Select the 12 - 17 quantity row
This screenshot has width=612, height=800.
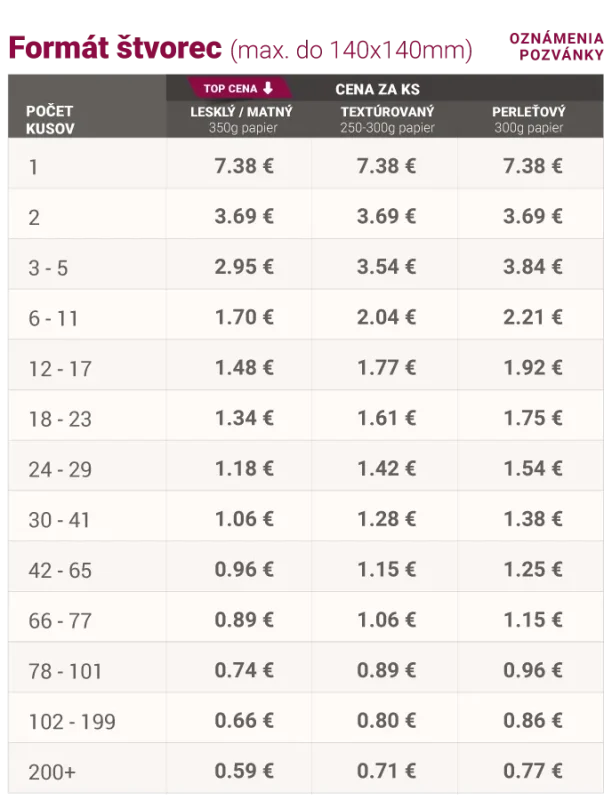click(60, 368)
